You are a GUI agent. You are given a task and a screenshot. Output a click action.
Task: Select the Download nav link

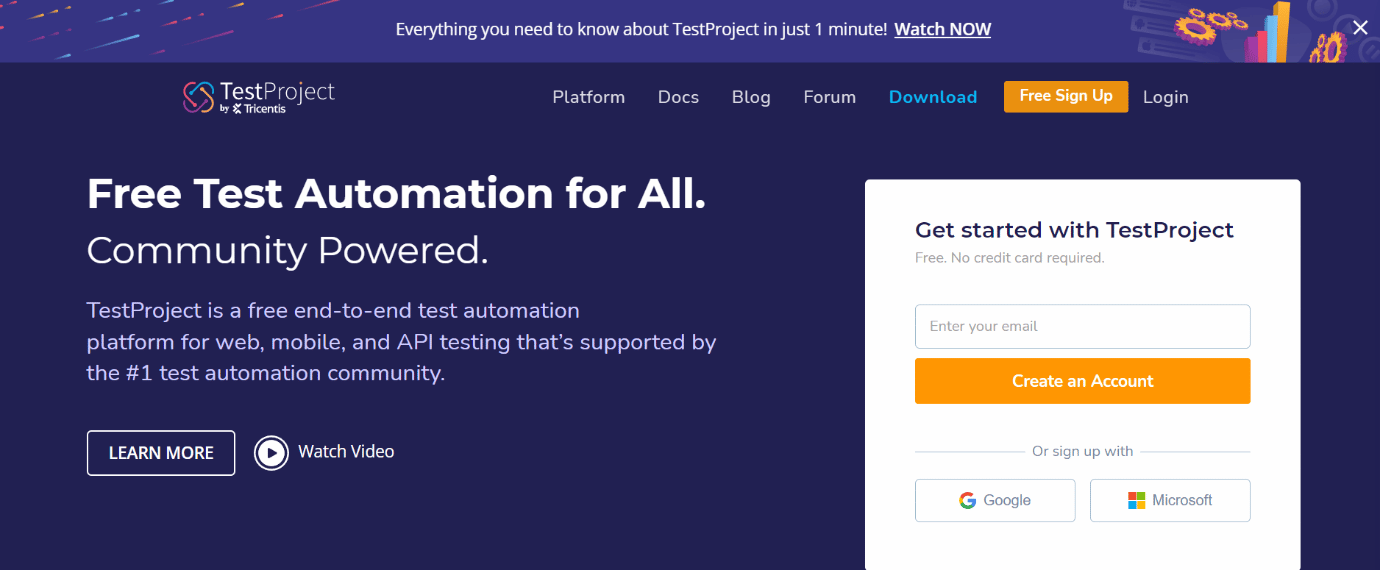[933, 97]
